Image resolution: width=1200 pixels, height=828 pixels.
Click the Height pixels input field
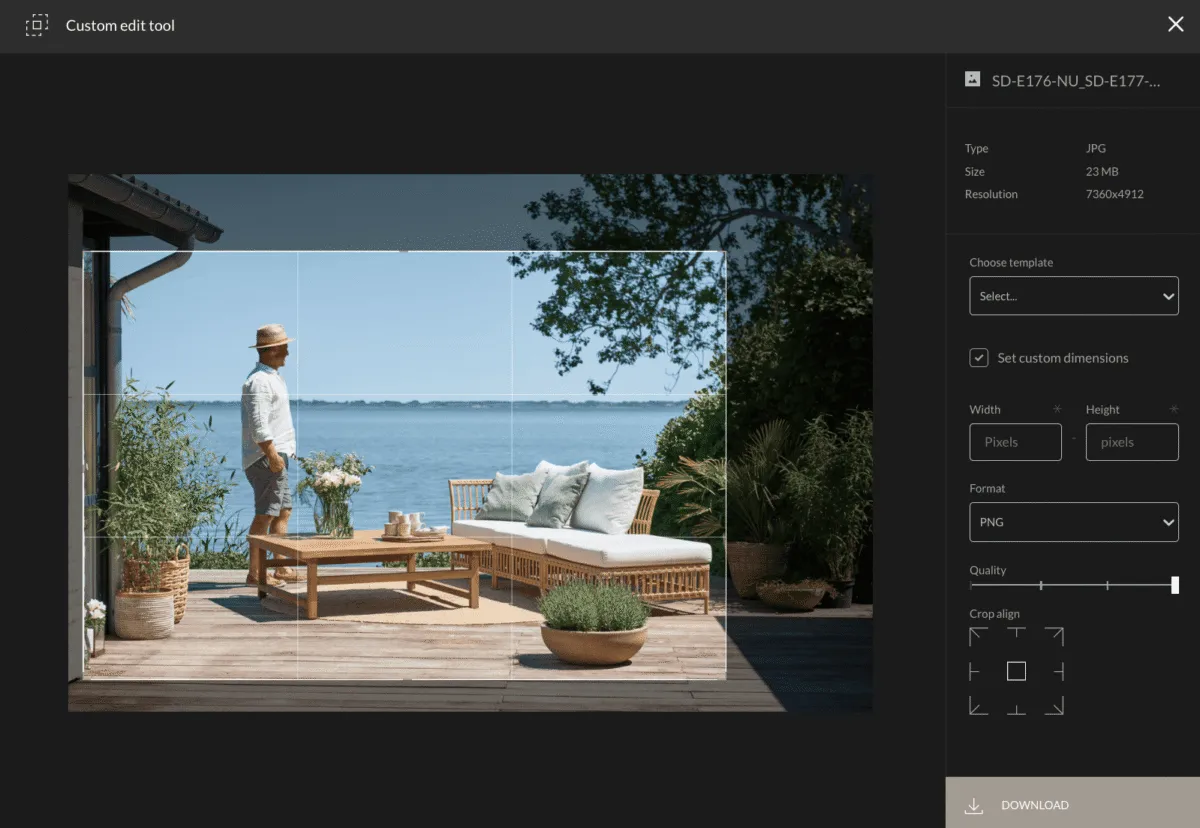[1132, 442]
